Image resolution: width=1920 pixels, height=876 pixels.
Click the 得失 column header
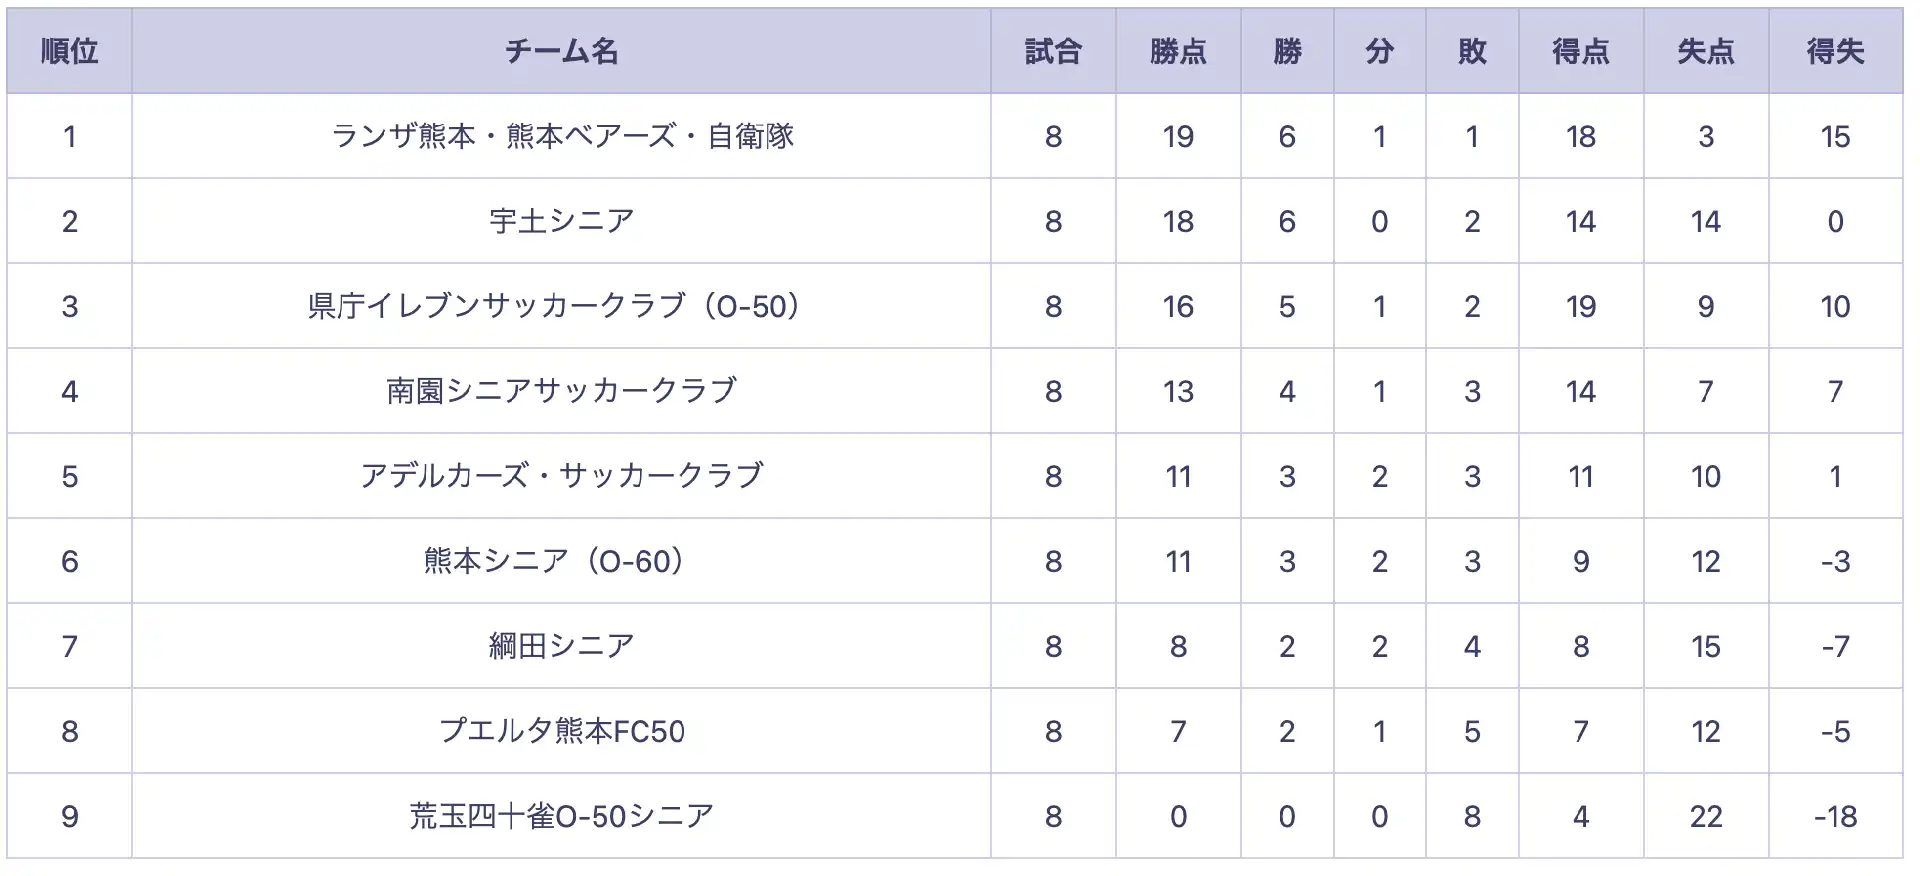[x=1835, y=51]
